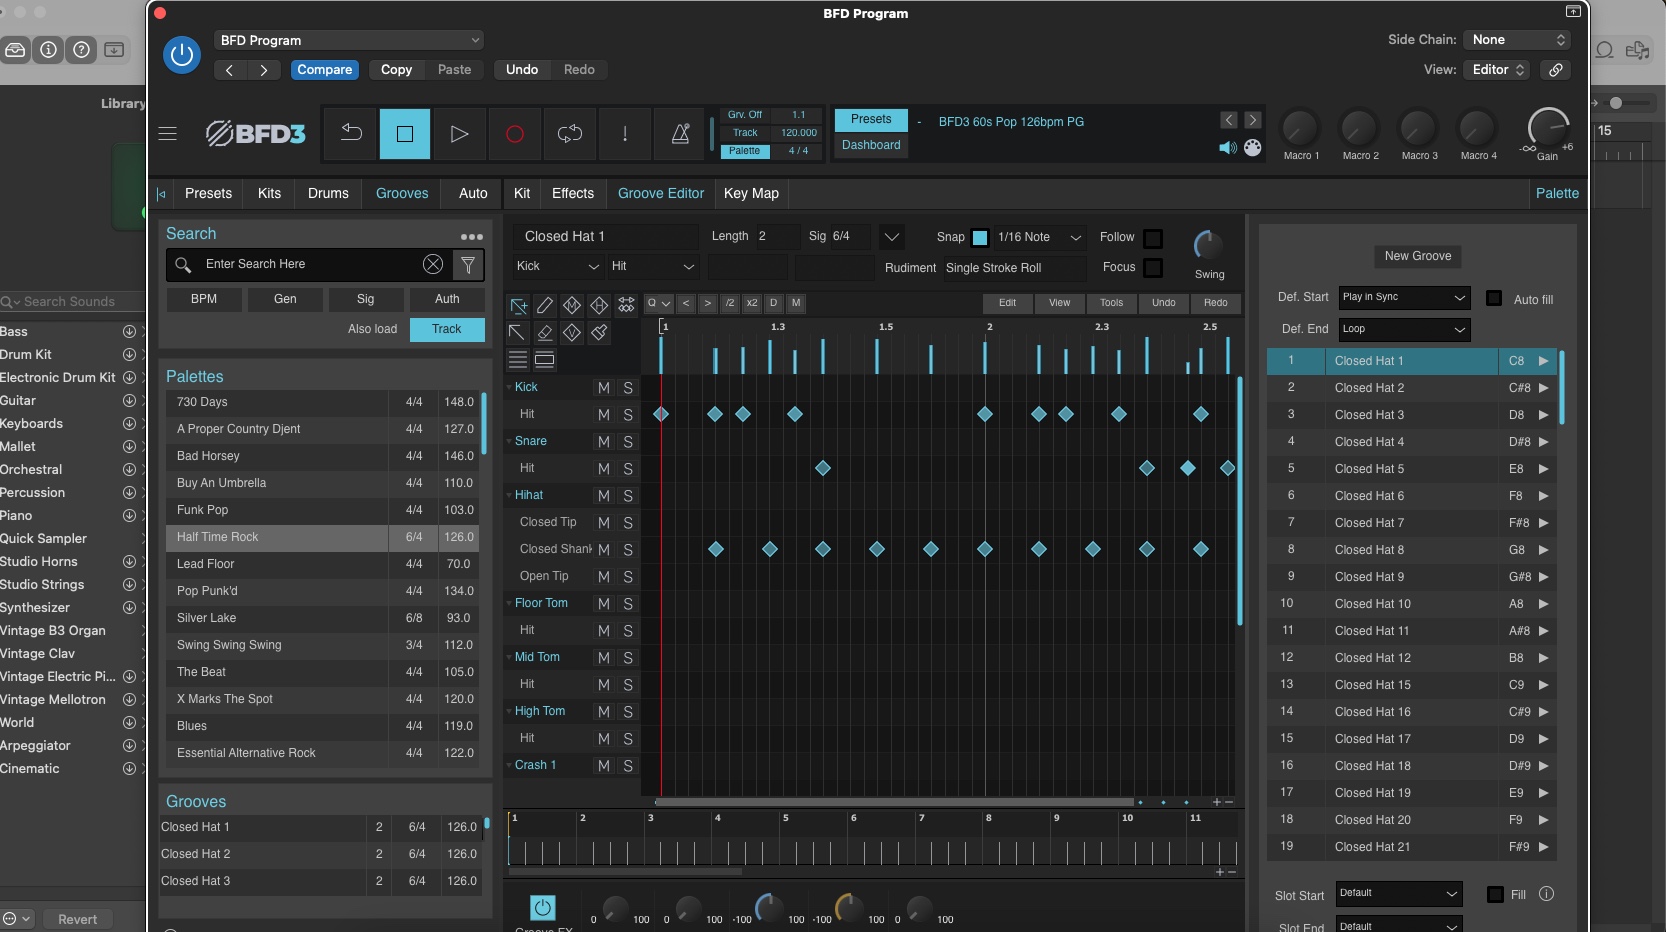The width and height of the screenshot is (1666, 932).
Task: Open the Side Chain dropdown
Action: tap(1517, 40)
